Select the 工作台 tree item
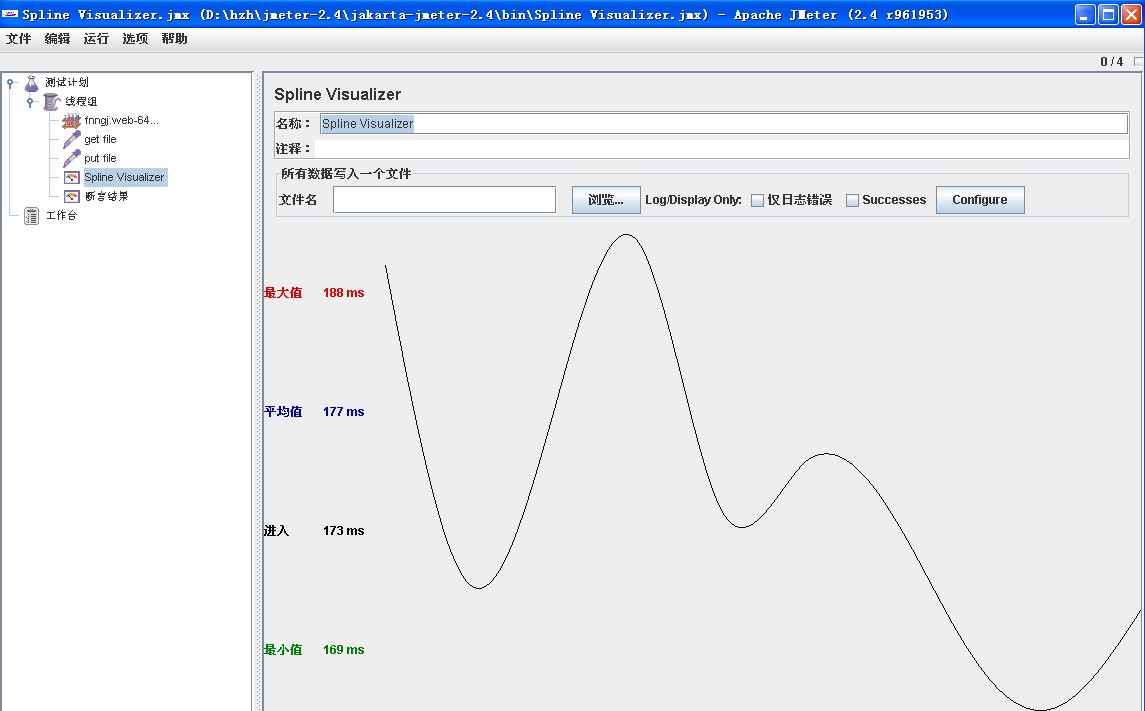Screen dimensions: 1145x711 (x=61, y=215)
